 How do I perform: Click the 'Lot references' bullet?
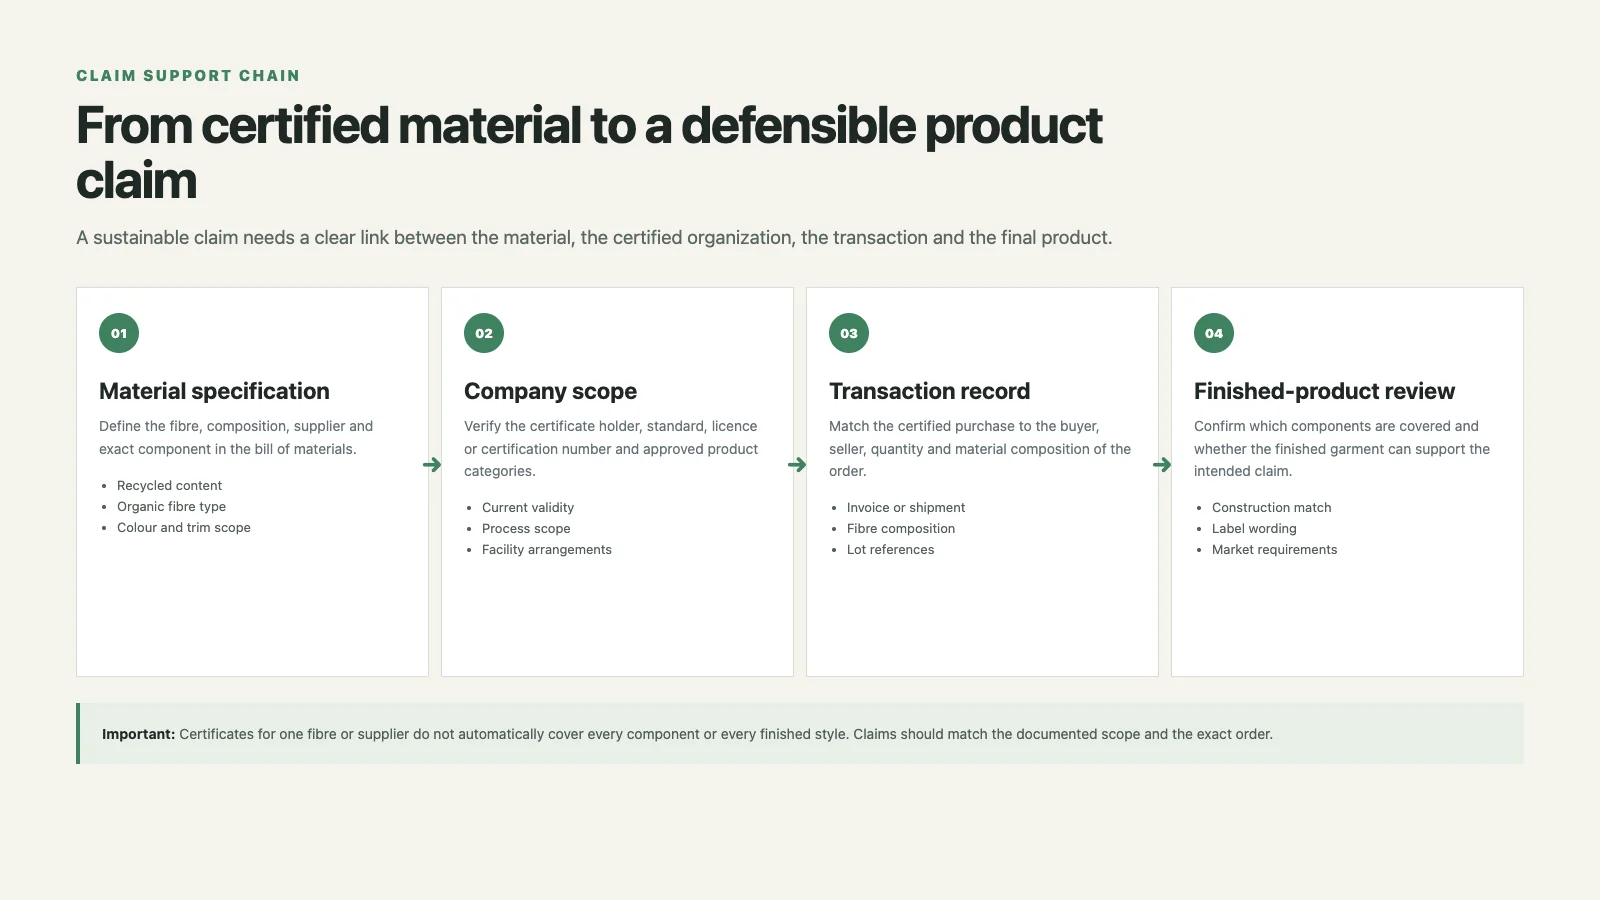coord(890,550)
